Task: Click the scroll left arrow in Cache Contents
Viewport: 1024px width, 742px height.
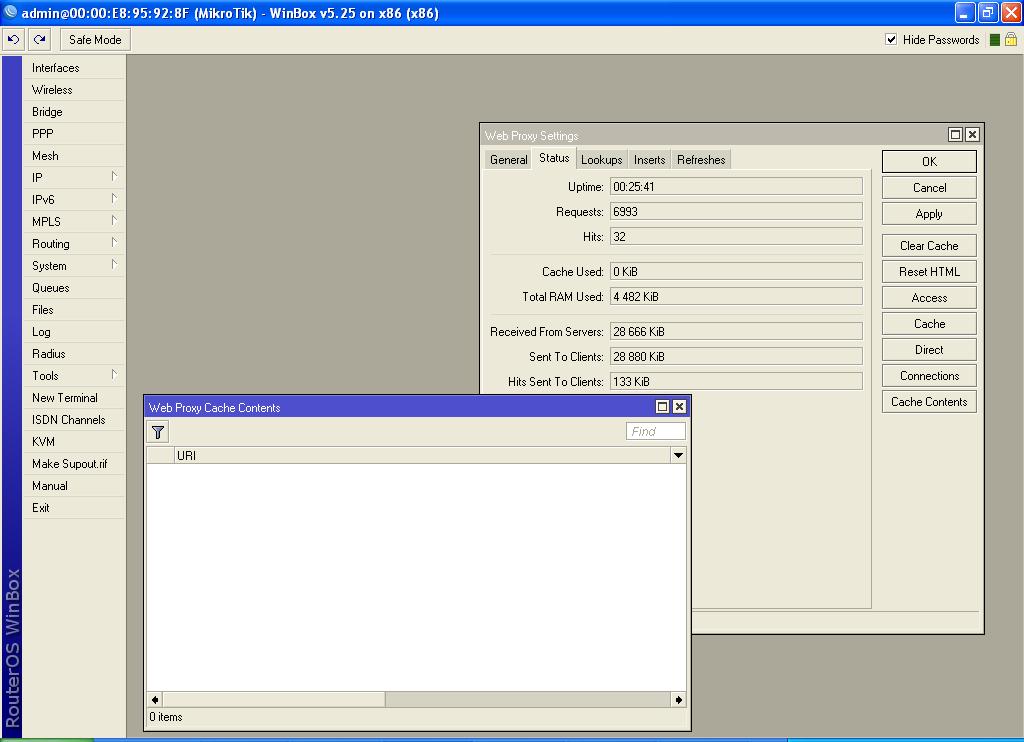Action: click(x=155, y=700)
